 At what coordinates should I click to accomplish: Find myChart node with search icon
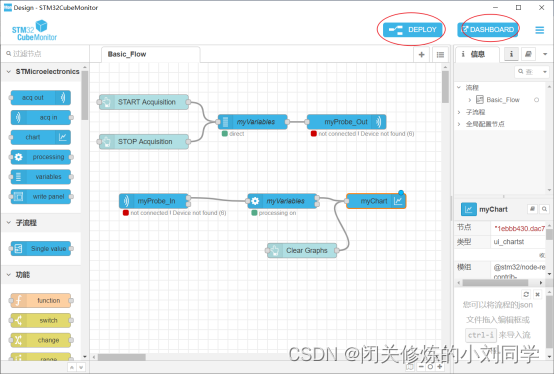pyautogui.click(x=544, y=209)
